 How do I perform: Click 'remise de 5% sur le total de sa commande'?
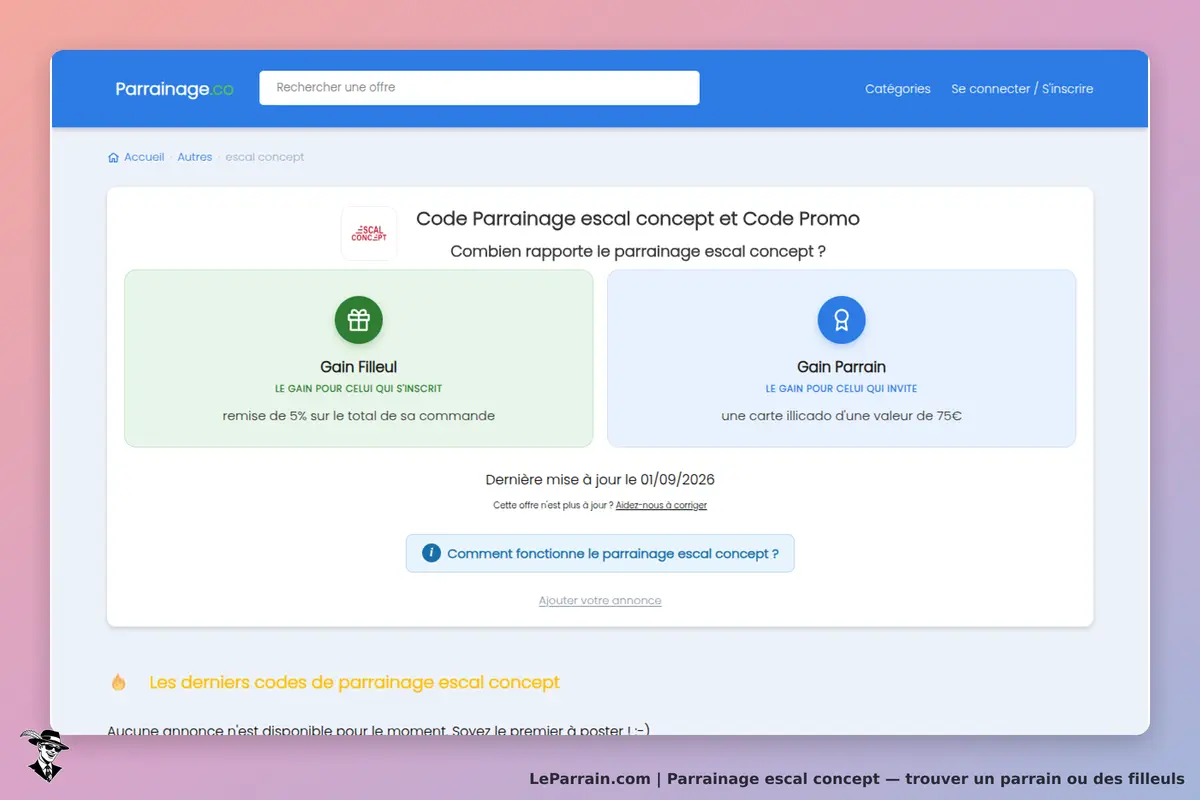(x=359, y=416)
